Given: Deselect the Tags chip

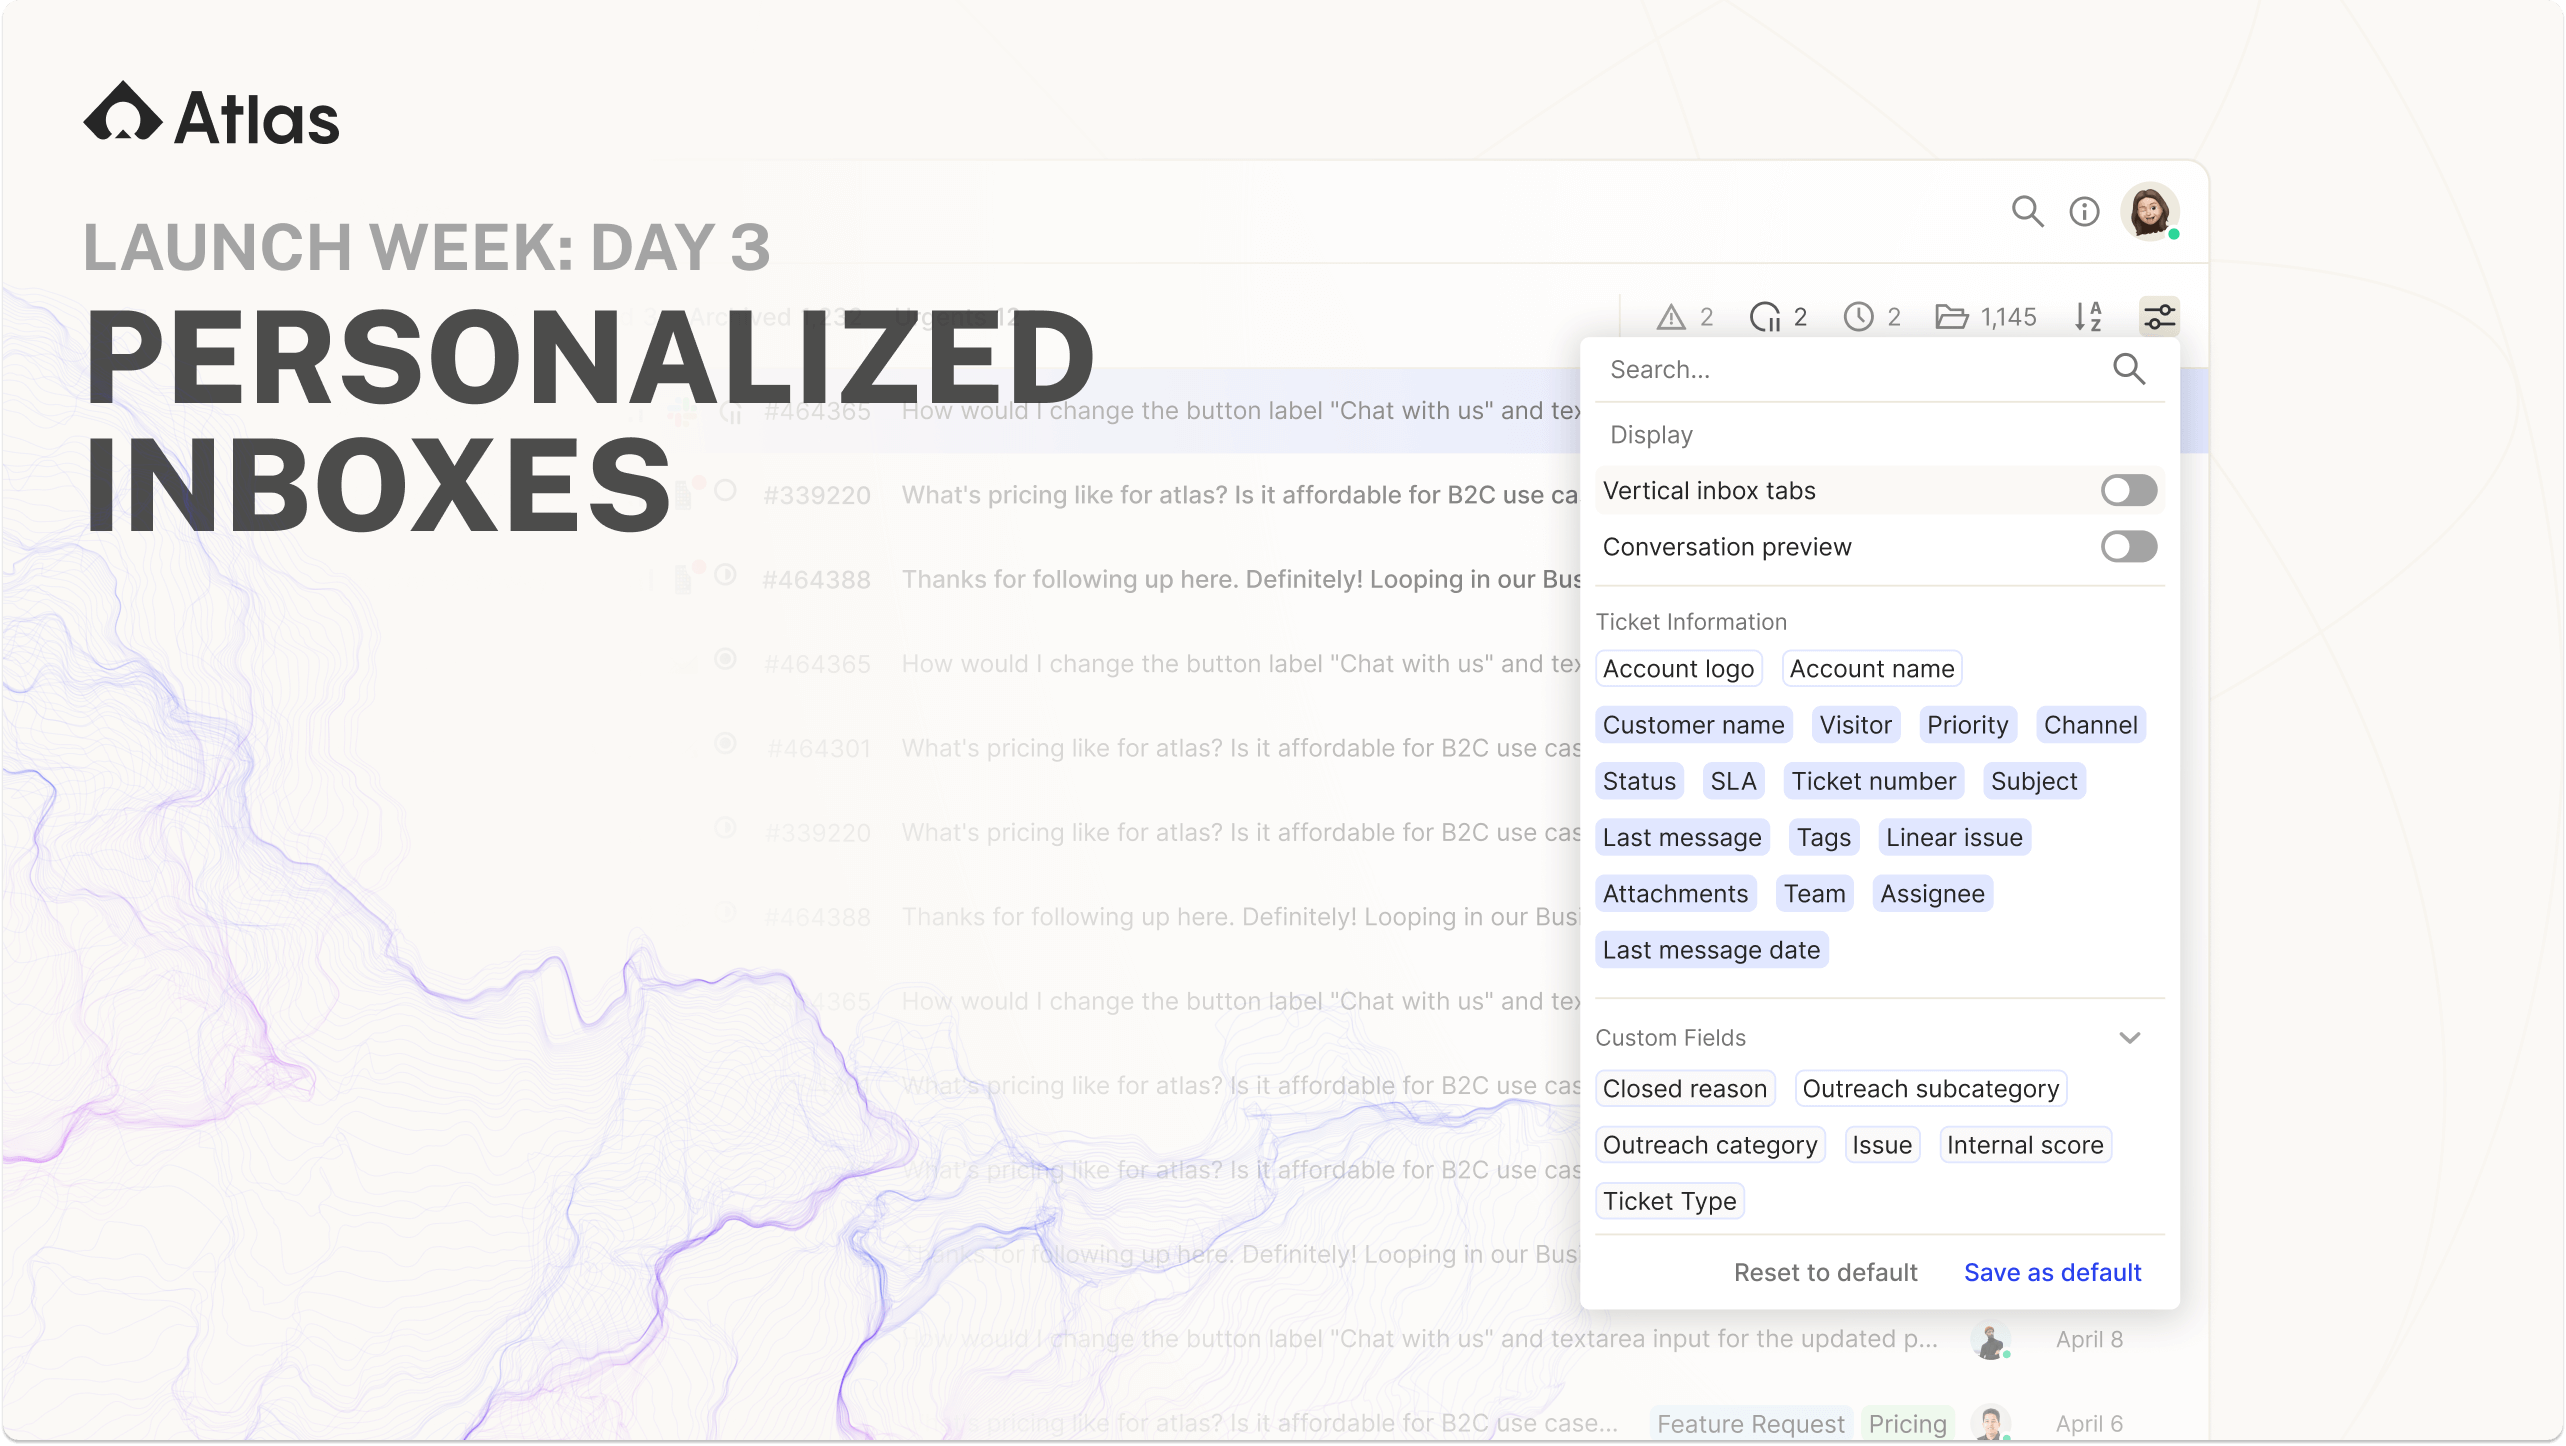Looking at the screenshot, I should pos(1823,838).
